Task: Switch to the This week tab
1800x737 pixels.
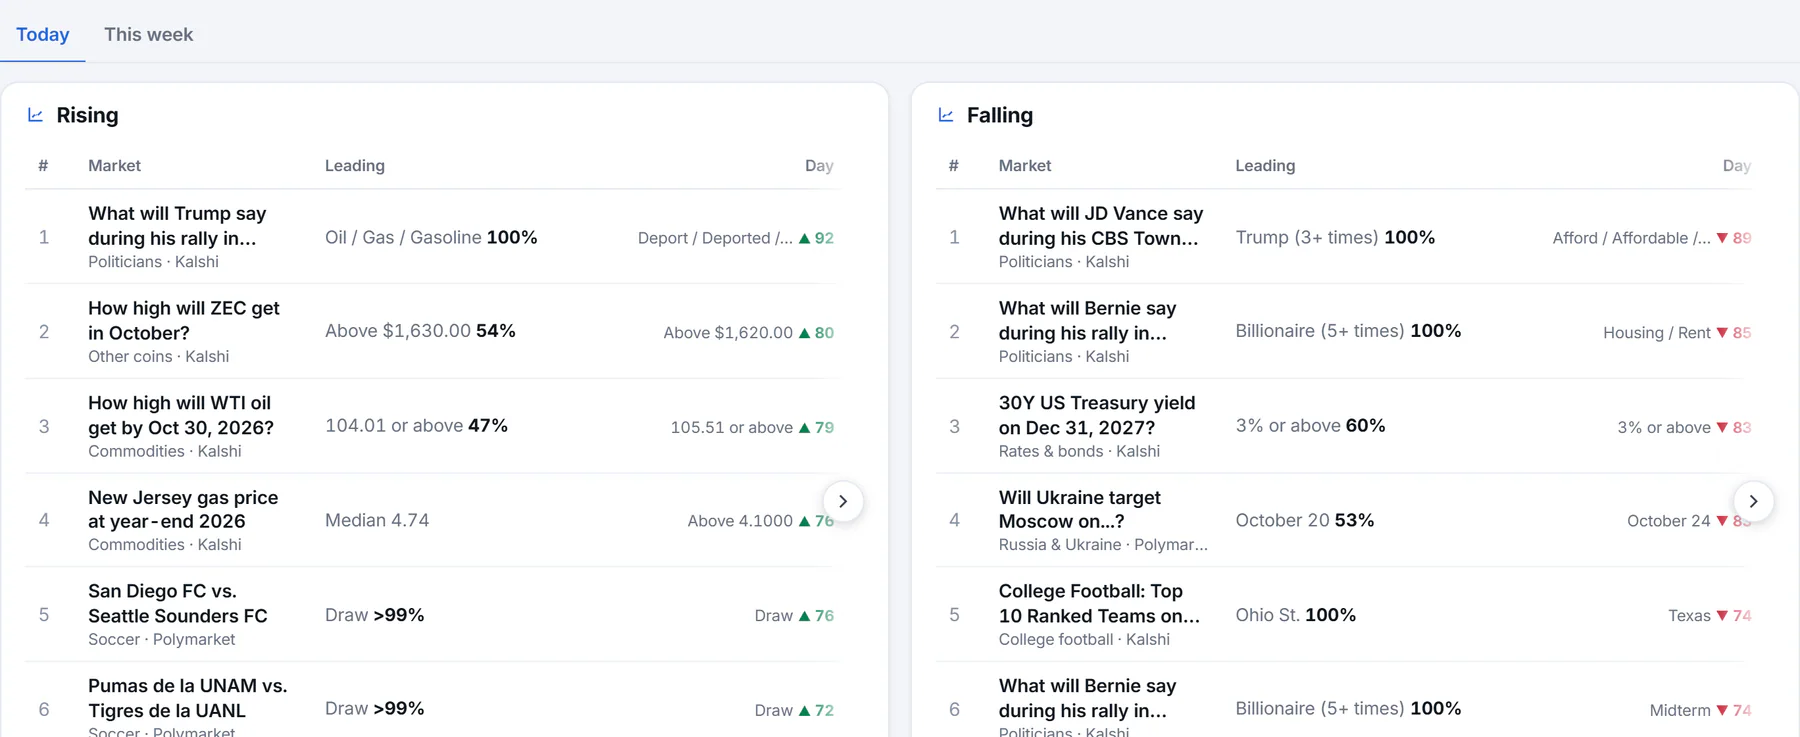Action: pyautogui.click(x=149, y=34)
